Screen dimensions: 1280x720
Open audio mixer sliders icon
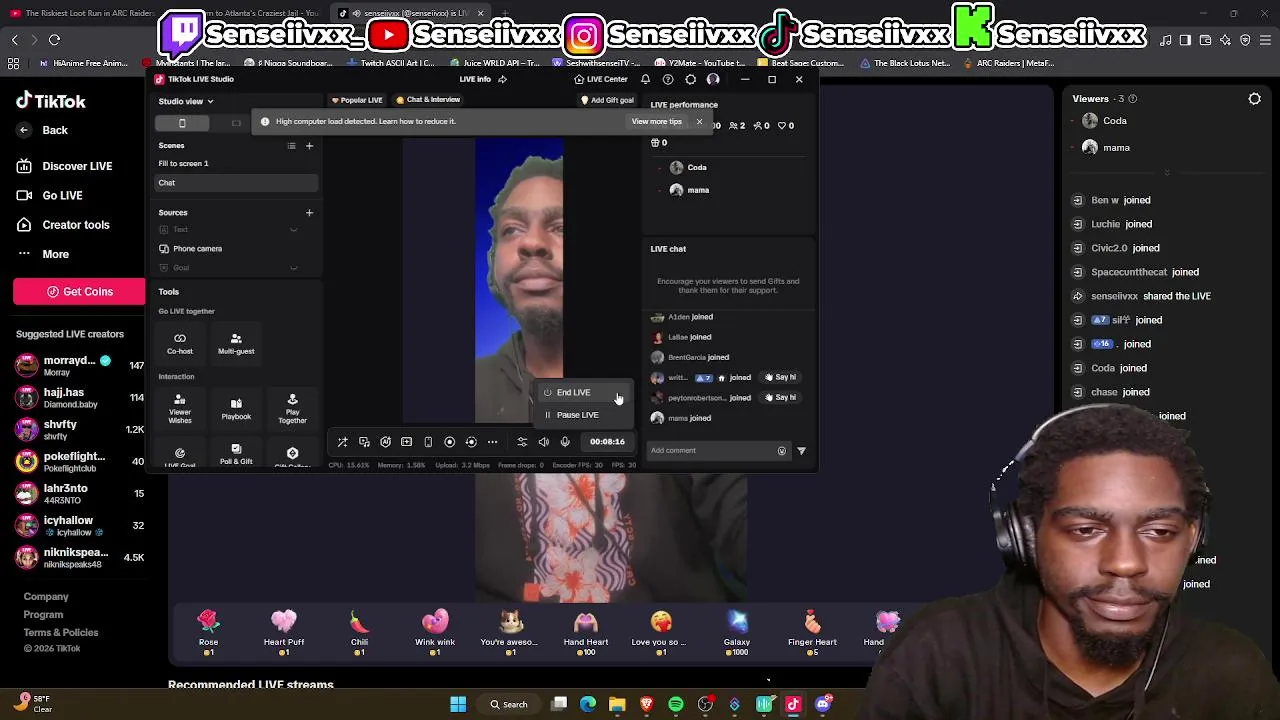coord(522,442)
